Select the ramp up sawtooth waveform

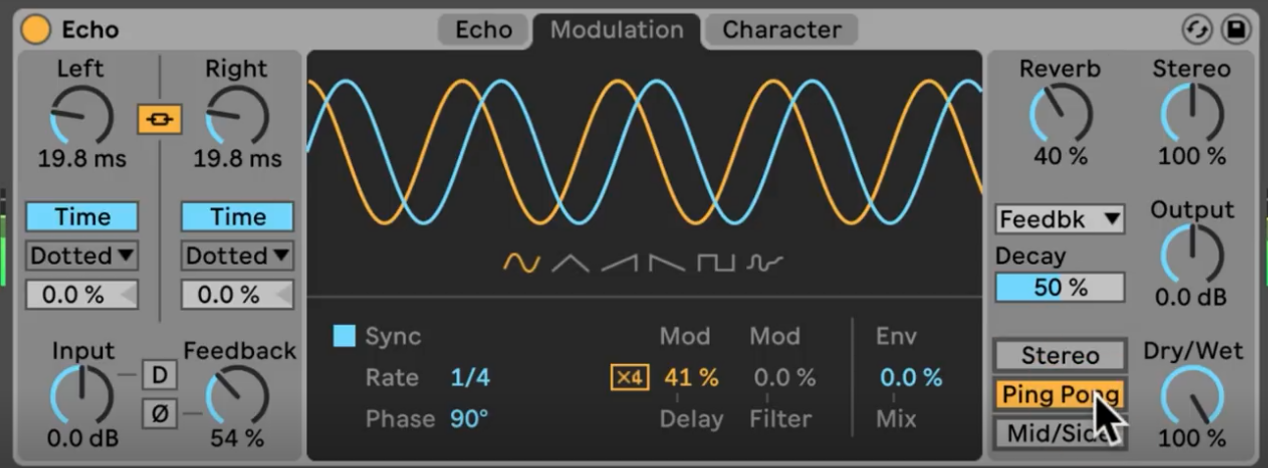[619, 263]
